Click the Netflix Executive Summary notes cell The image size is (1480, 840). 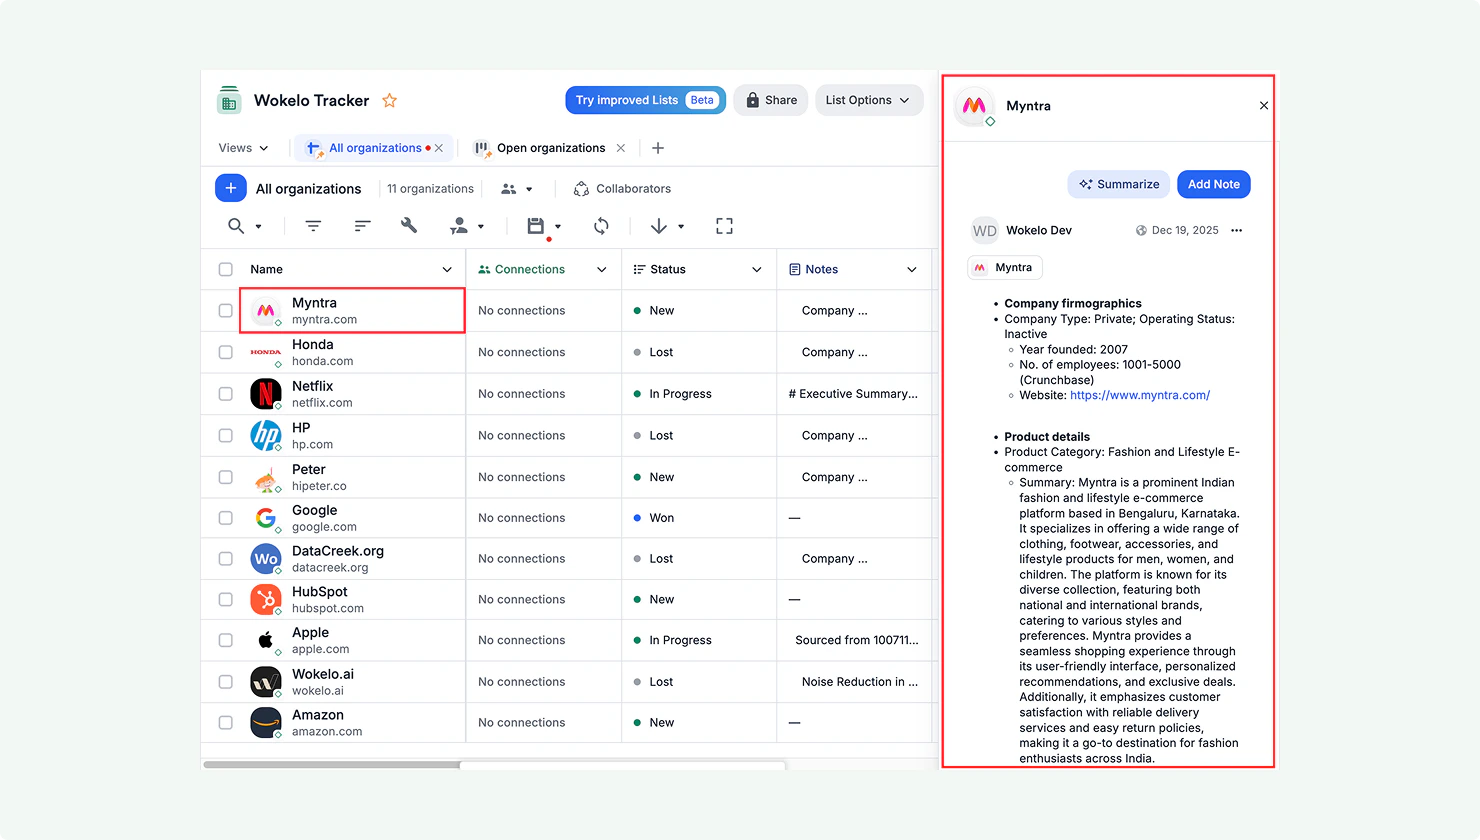853,394
